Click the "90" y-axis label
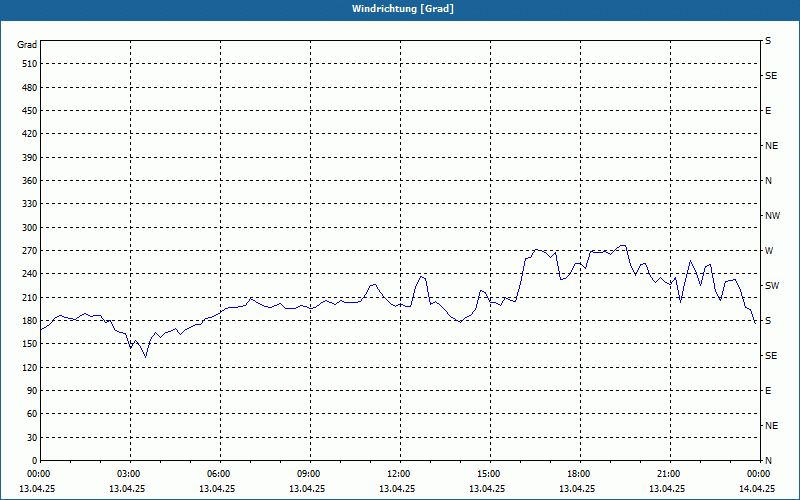Screen dimensions: 800x500 point(32,391)
